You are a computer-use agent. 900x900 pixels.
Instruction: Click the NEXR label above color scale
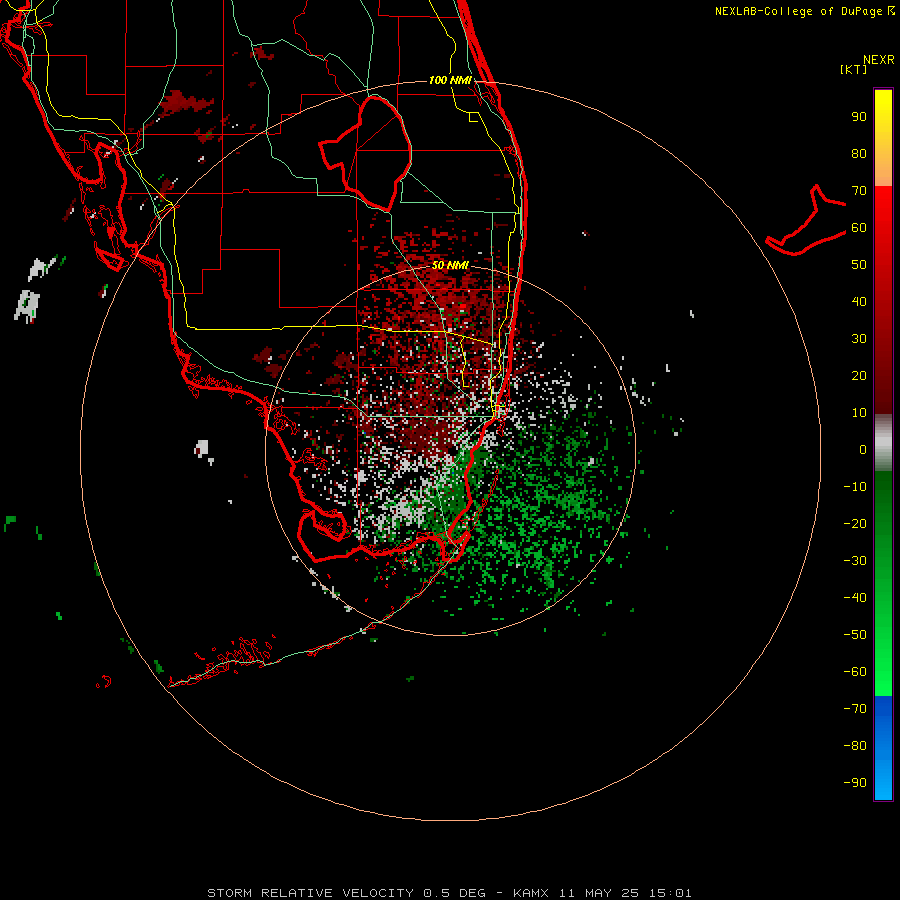(x=878, y=60)
